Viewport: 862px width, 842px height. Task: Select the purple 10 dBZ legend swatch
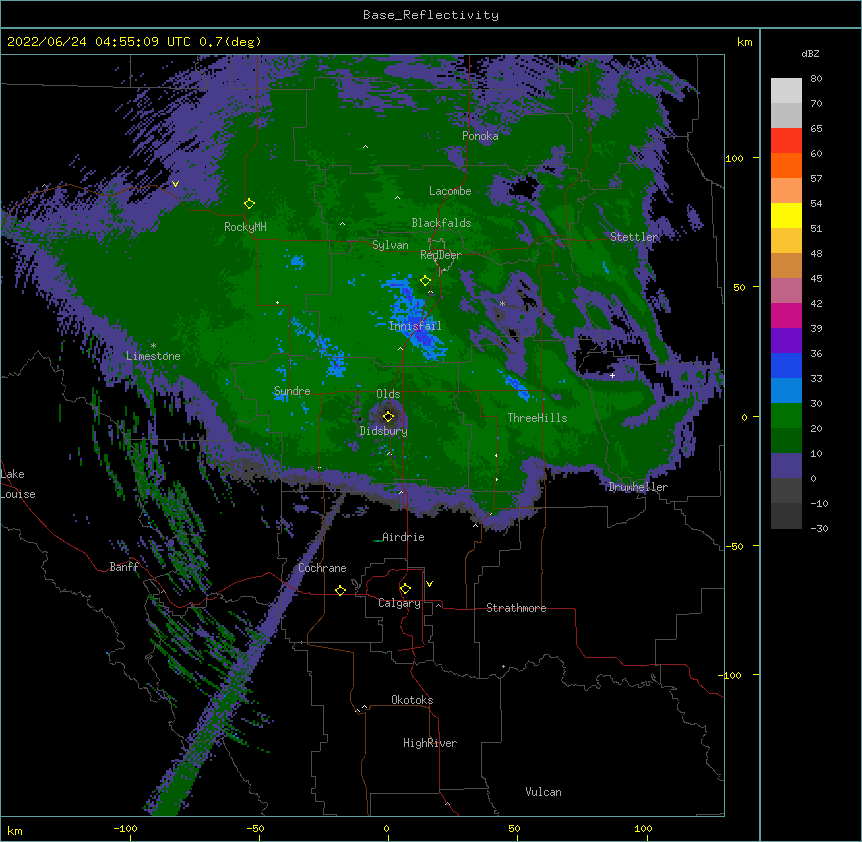[786, 466]
